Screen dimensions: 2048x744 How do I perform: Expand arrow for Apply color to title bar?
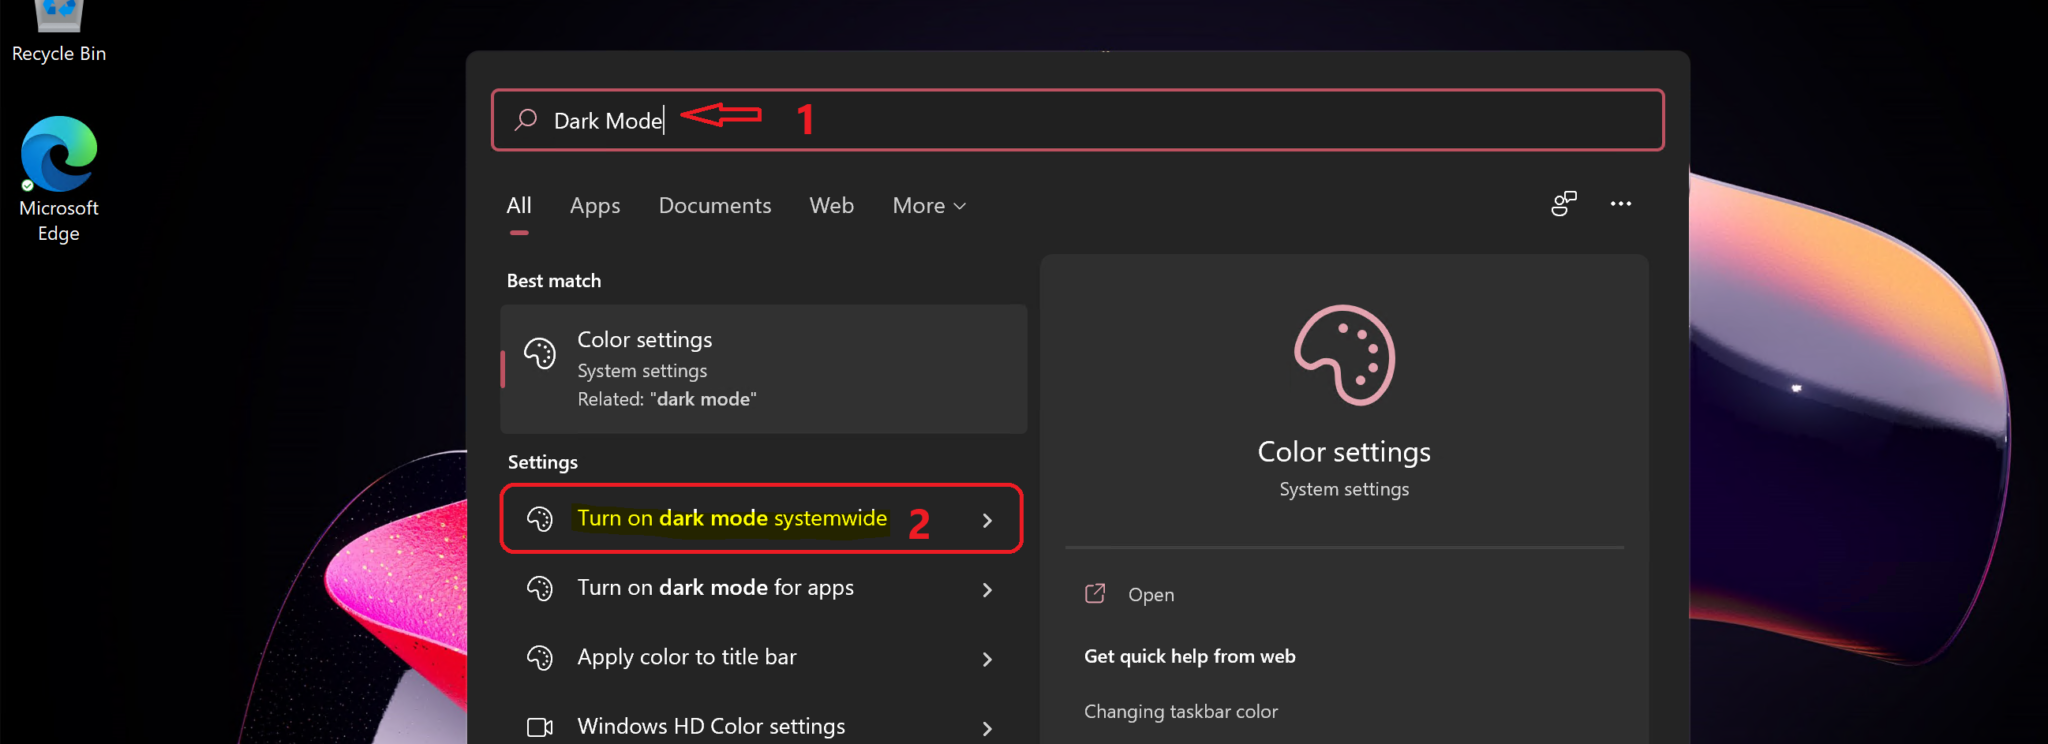coord(987,659)
